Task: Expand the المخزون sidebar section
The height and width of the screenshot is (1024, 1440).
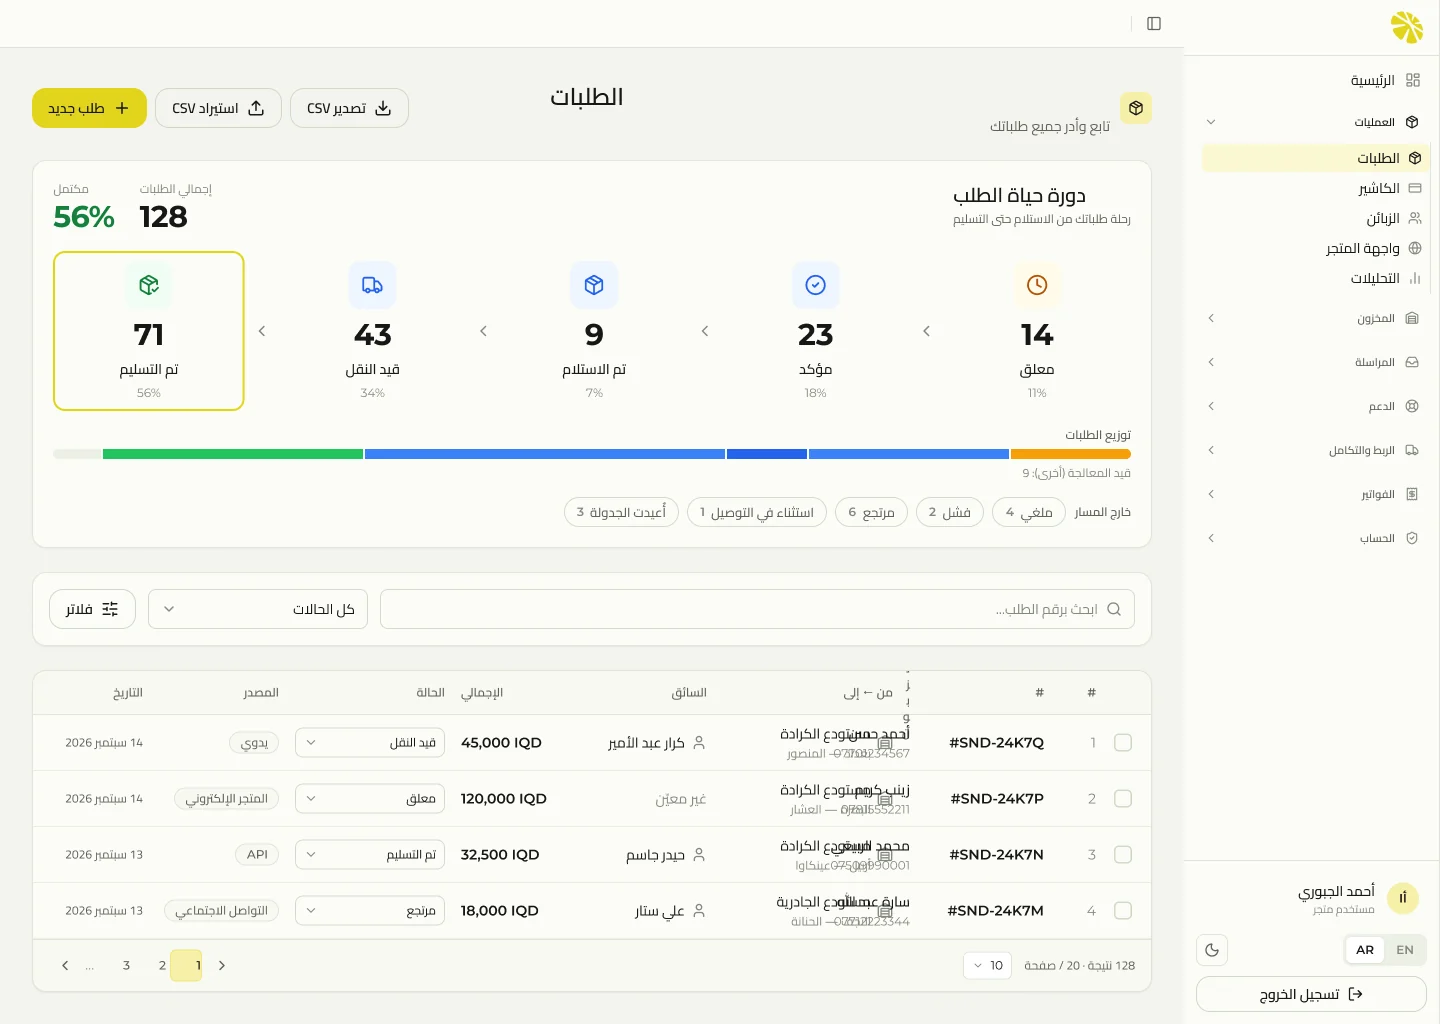Action: (1315, 318)
